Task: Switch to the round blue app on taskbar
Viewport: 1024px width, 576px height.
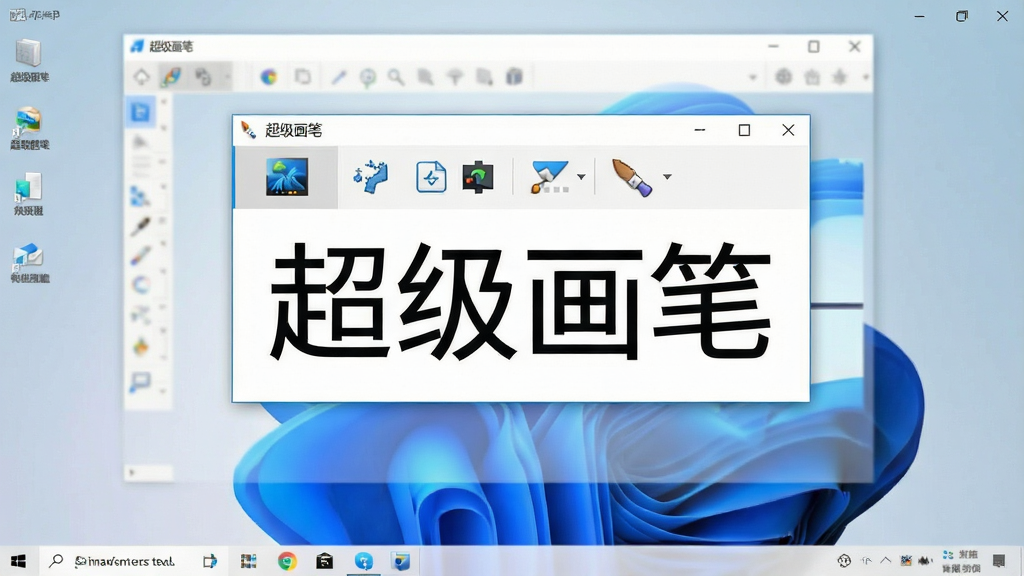Action: [364, 561]
